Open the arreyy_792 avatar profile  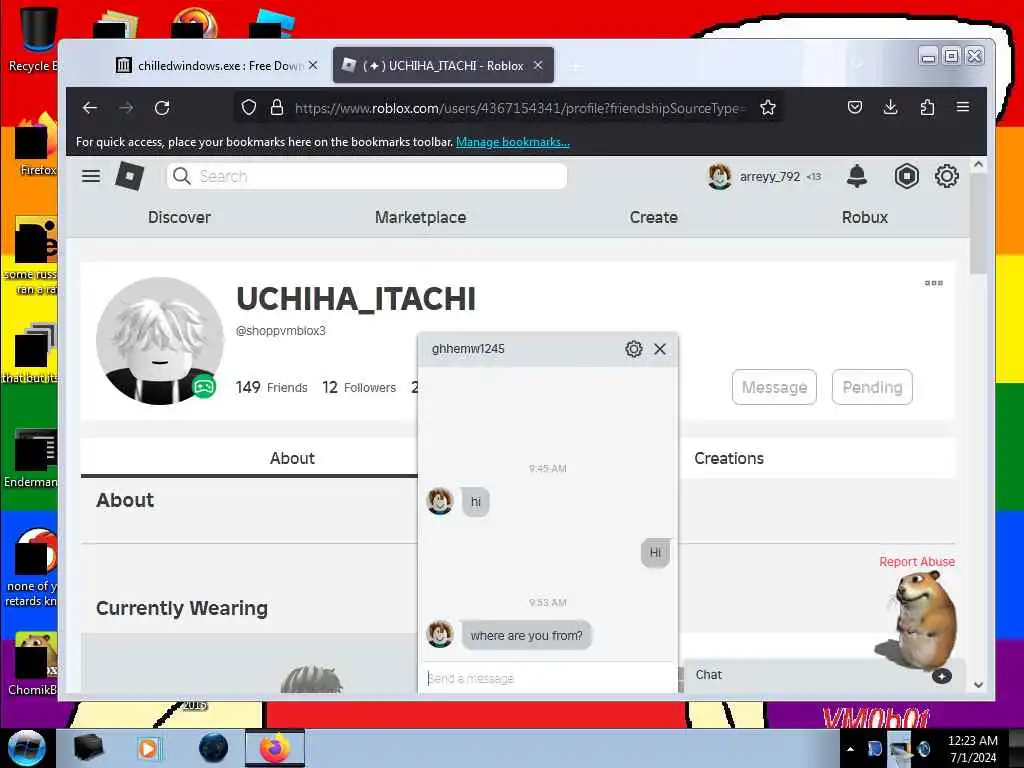pos(720,176)
